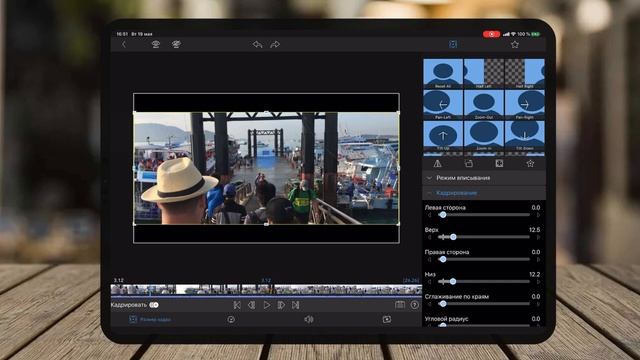
Task: Redo the last edit
Action: pyautogui.click(x=275, y=44)
